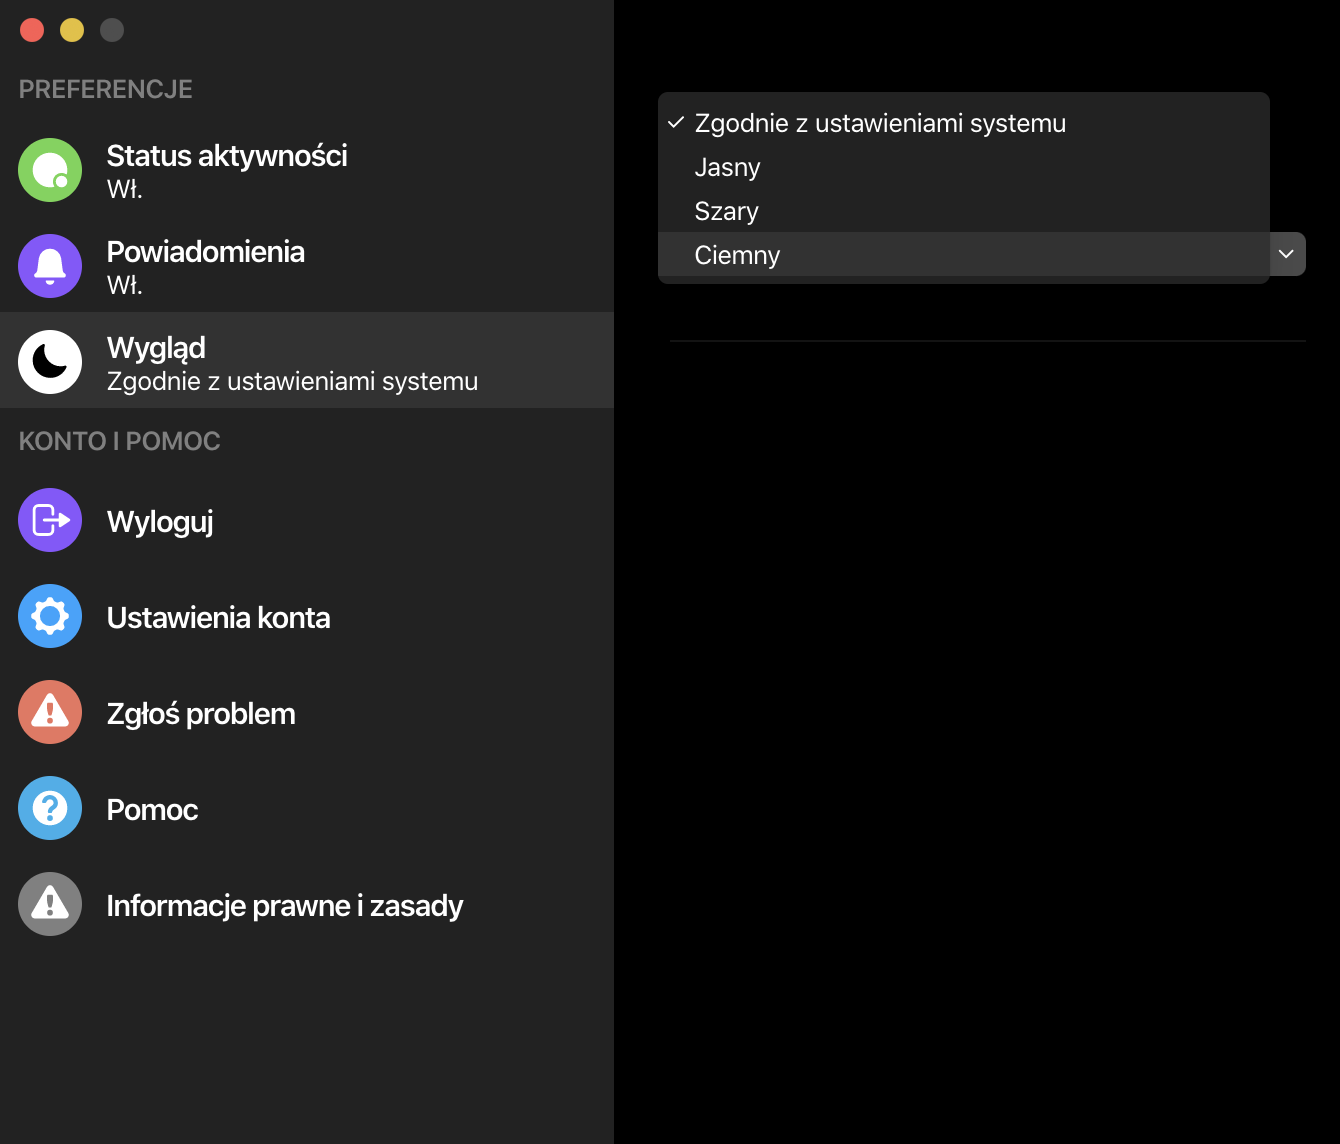This screenshot has width=1340, height=1144.
Task: Choose the "Jasny" theme option
Action: click(728, 167)
